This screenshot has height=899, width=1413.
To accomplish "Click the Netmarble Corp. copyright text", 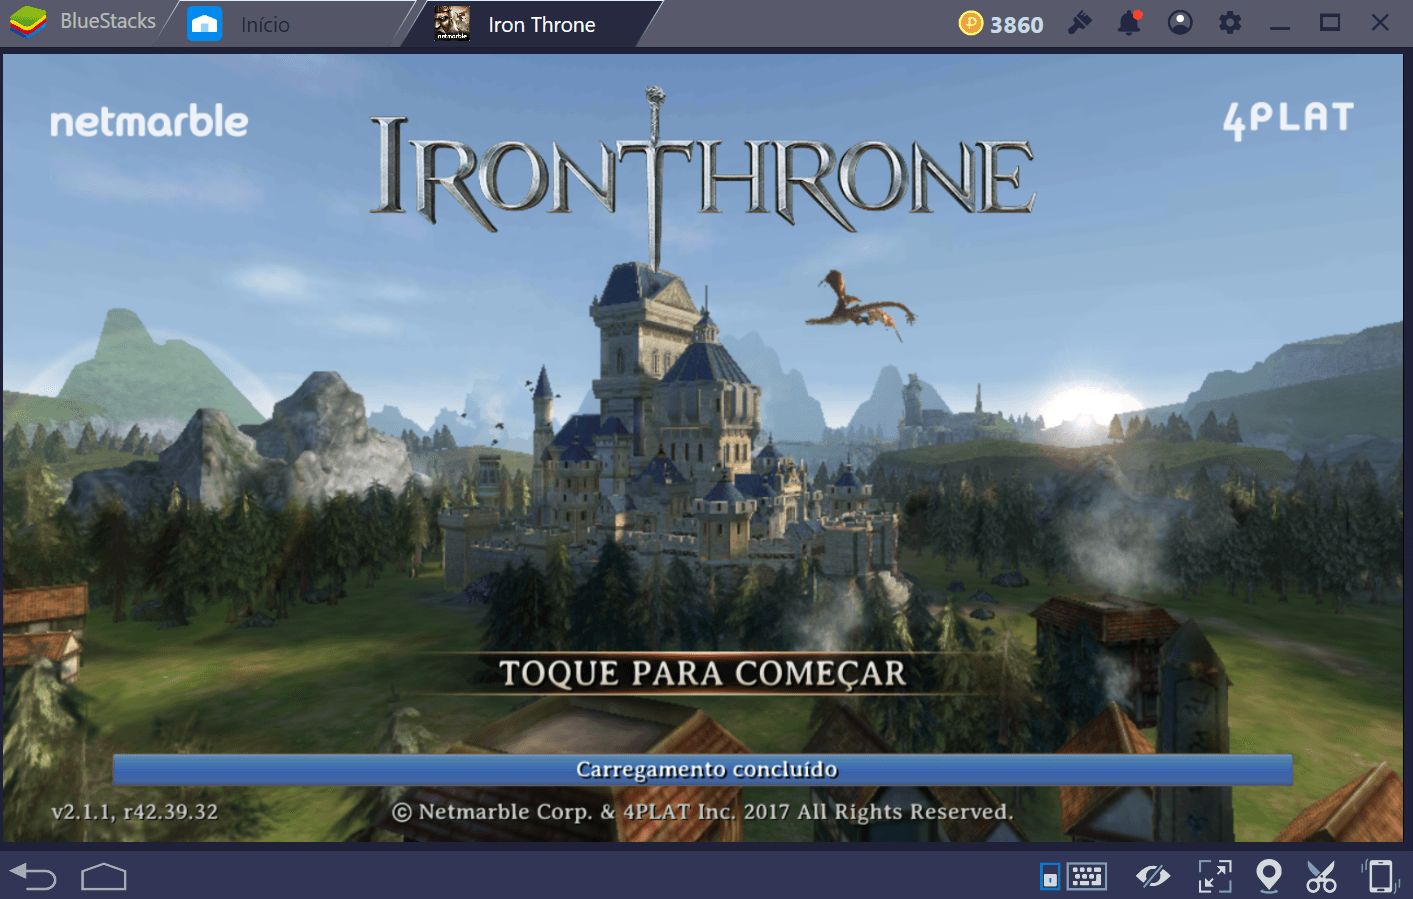I will click(703, 812).
